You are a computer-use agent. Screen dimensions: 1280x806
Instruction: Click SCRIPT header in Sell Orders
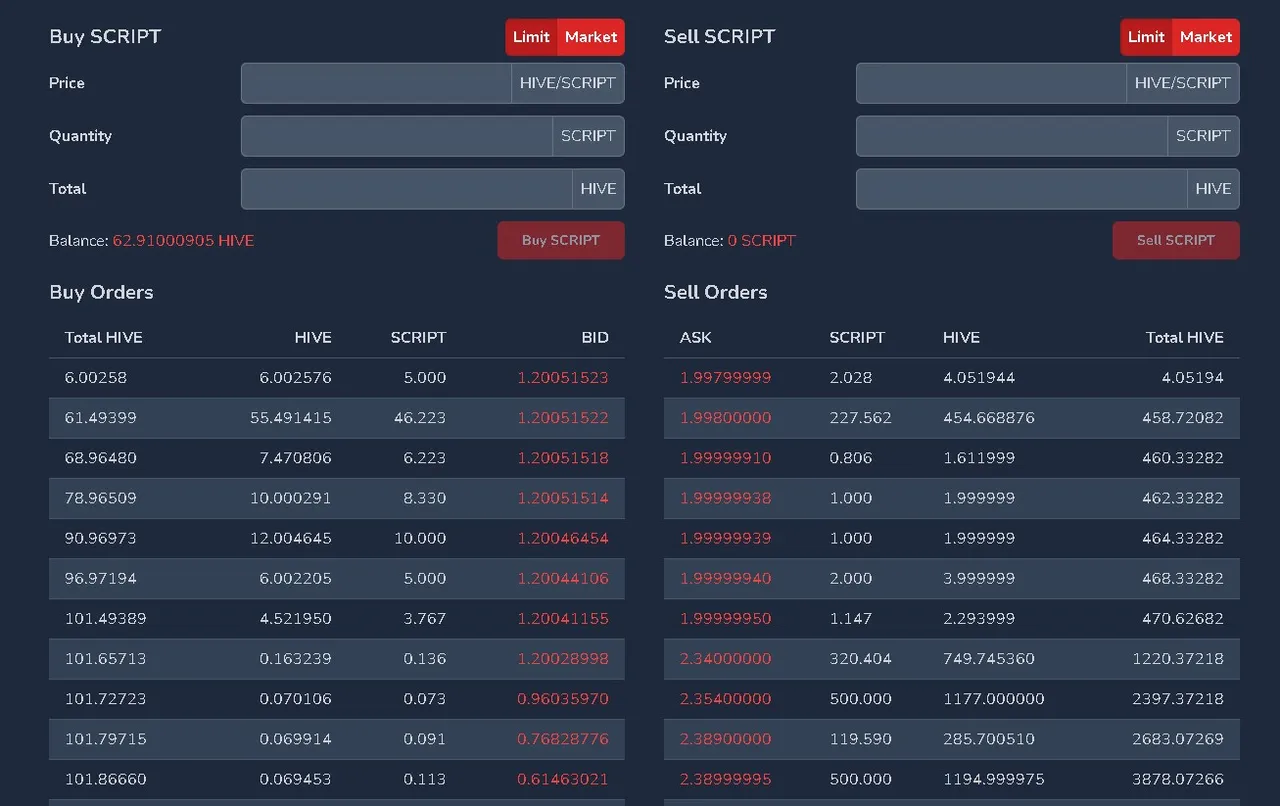tap(857, 338)
